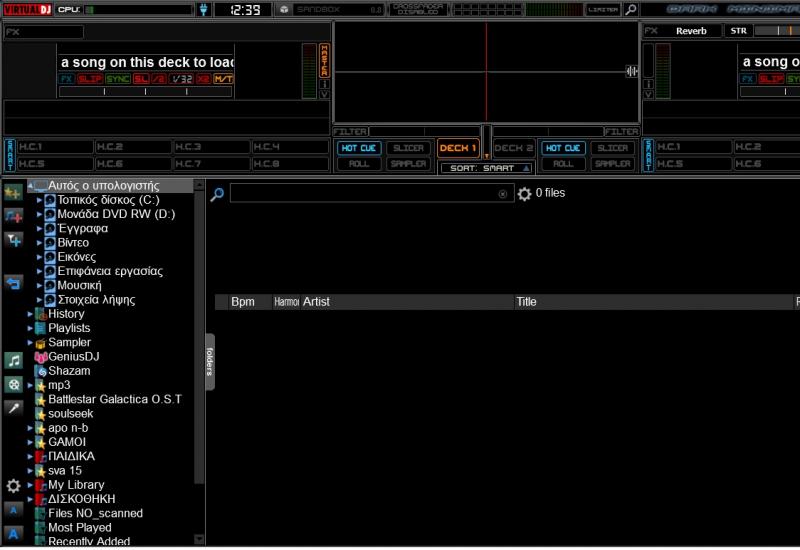The width and height of the screenshot is (800, 550).
Task: Toggle left deck FX button
Action: 67,79
